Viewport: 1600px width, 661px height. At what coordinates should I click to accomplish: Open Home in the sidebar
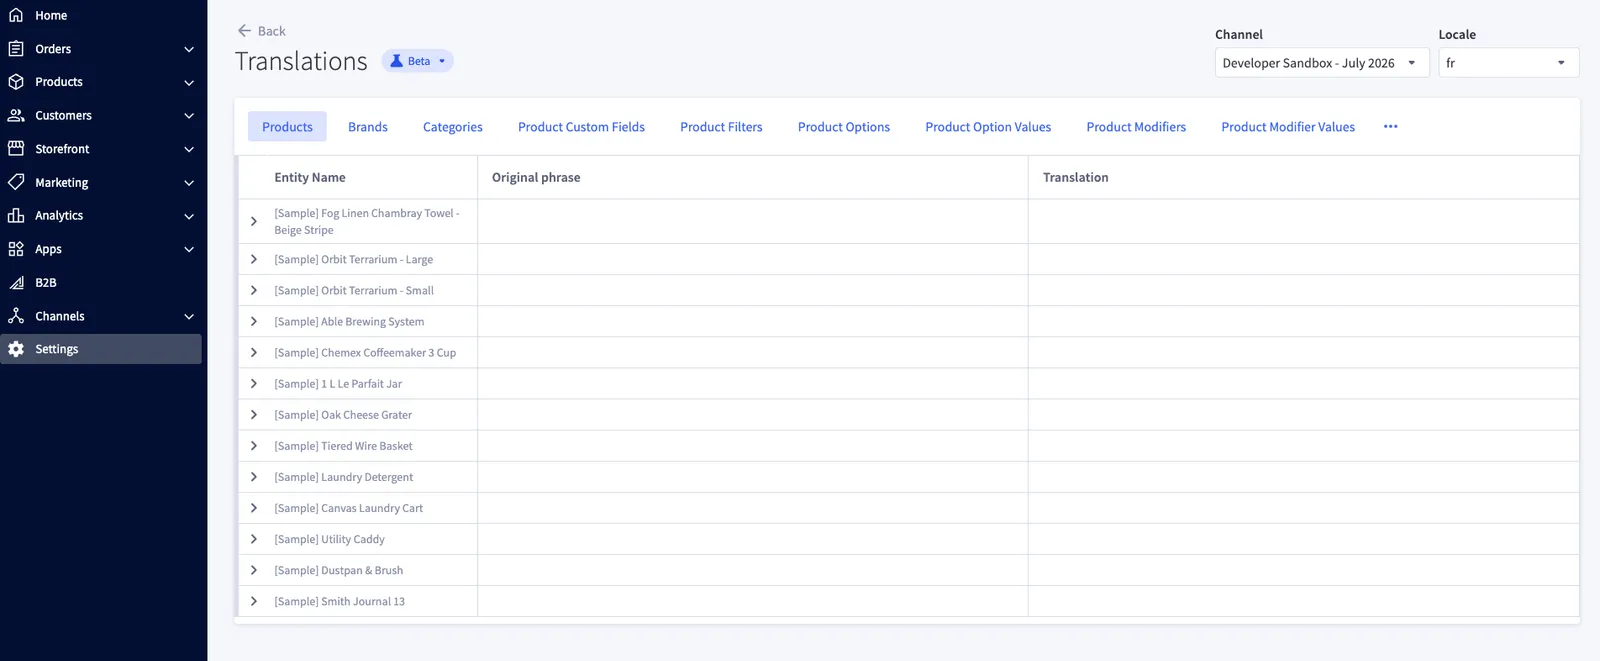(51, 15)
